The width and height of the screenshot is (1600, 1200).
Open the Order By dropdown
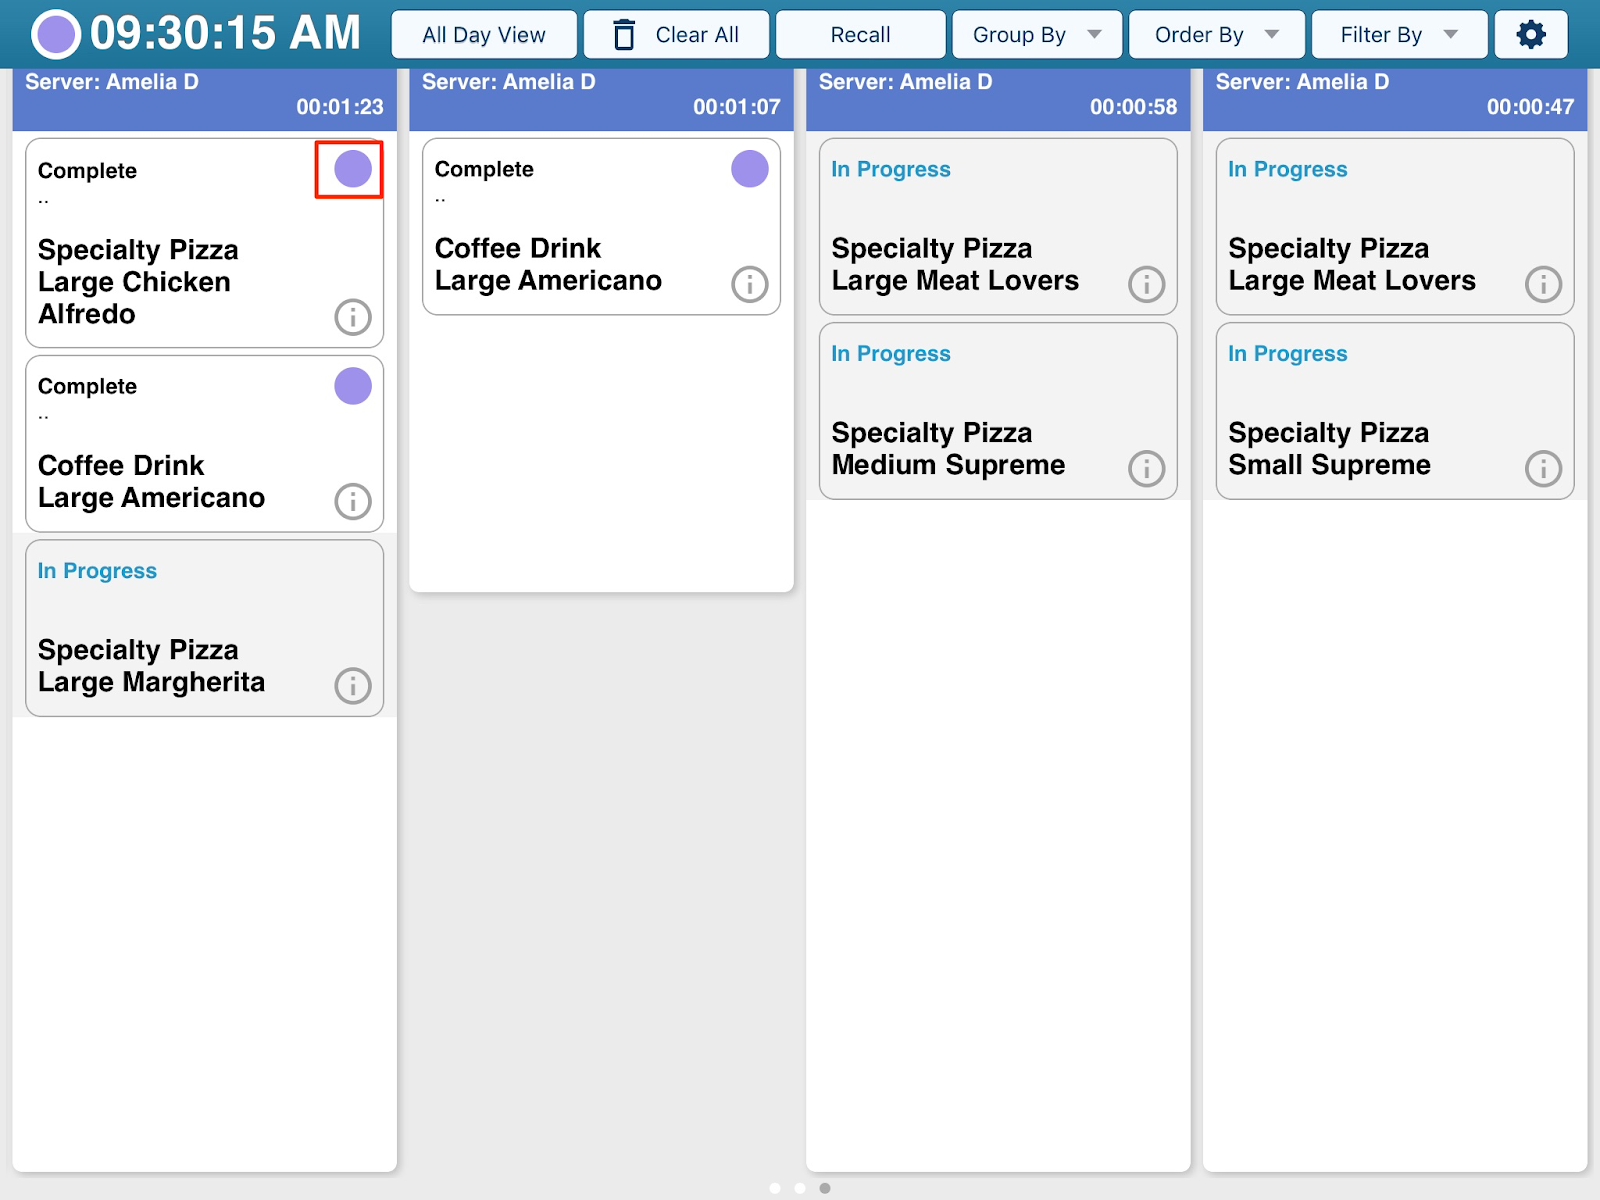pos(1216,35)
